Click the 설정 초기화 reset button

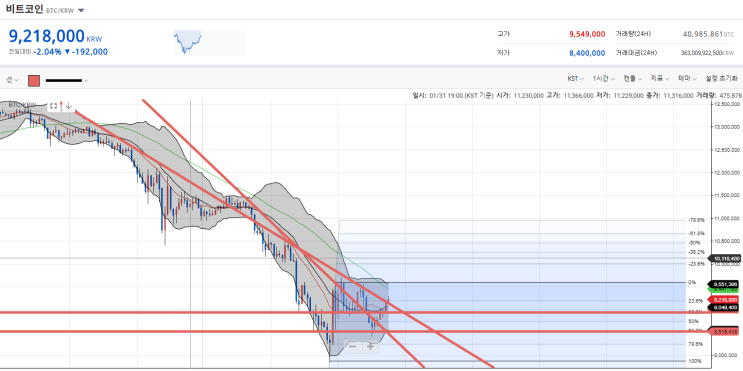tap(721, 79)
